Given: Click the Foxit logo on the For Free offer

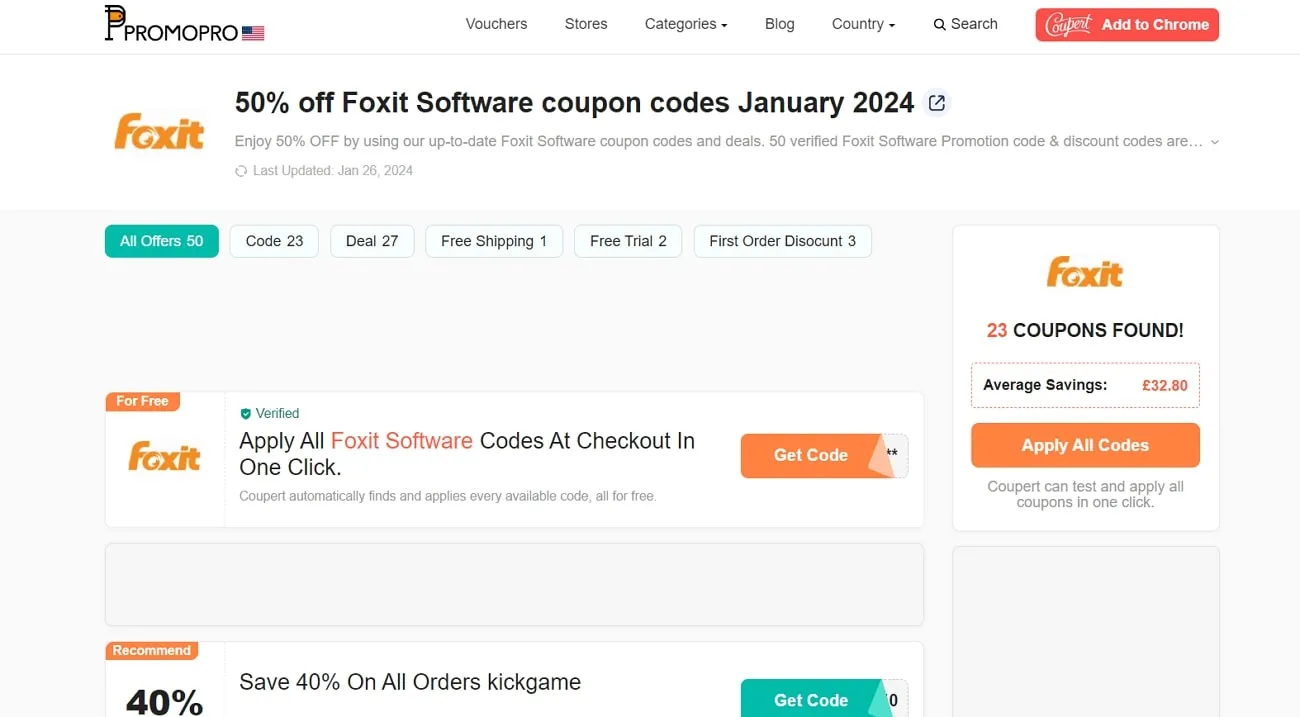Looking at the screenshot, I should (x=165, y=456).
